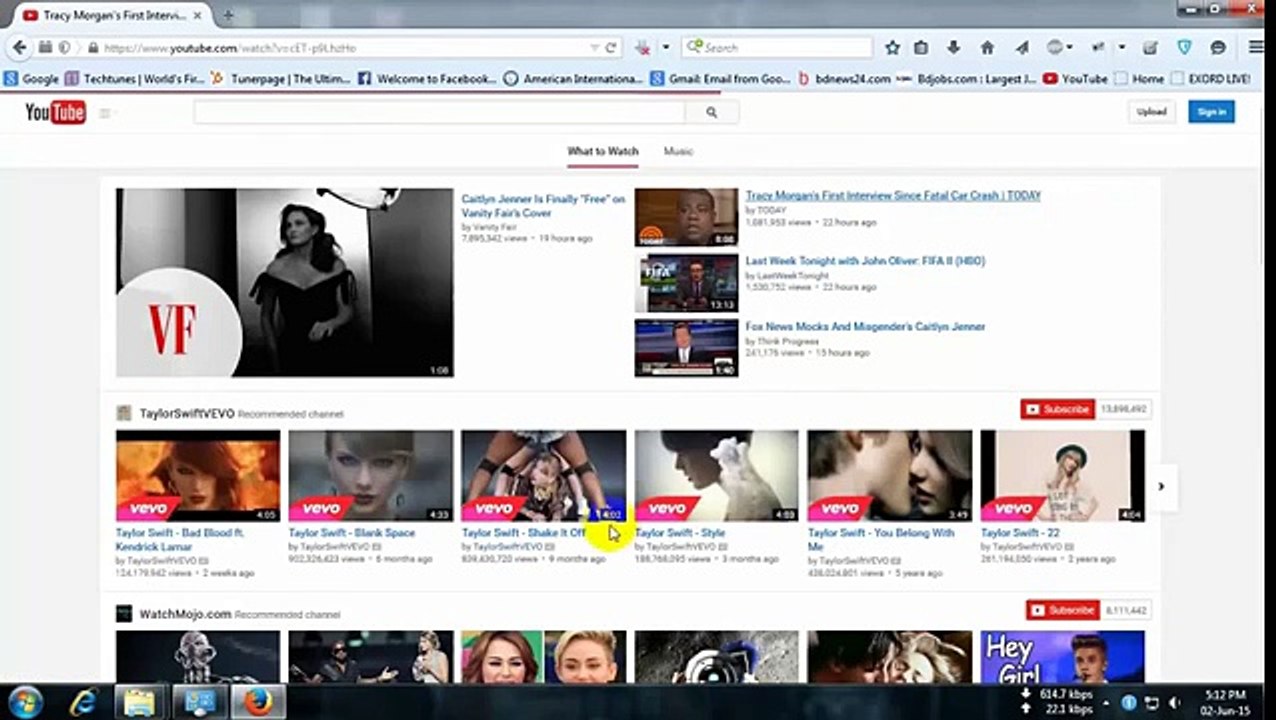Show next TaylorSwiftVEVO videos with arrow
This screenshot has height=720, width=1276.
click(x=1161, y=487)
